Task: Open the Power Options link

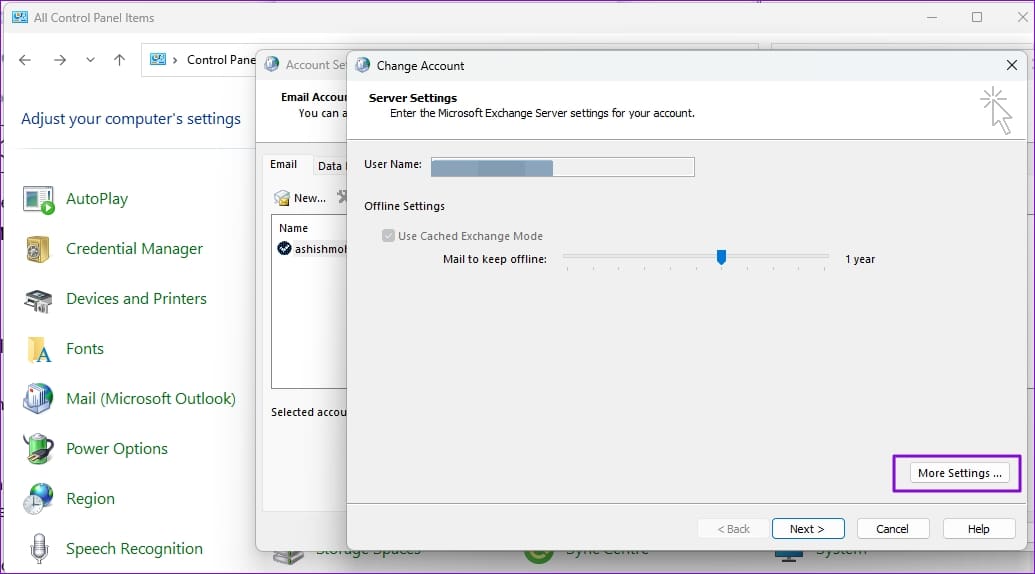Action: (x=117, y=449)
